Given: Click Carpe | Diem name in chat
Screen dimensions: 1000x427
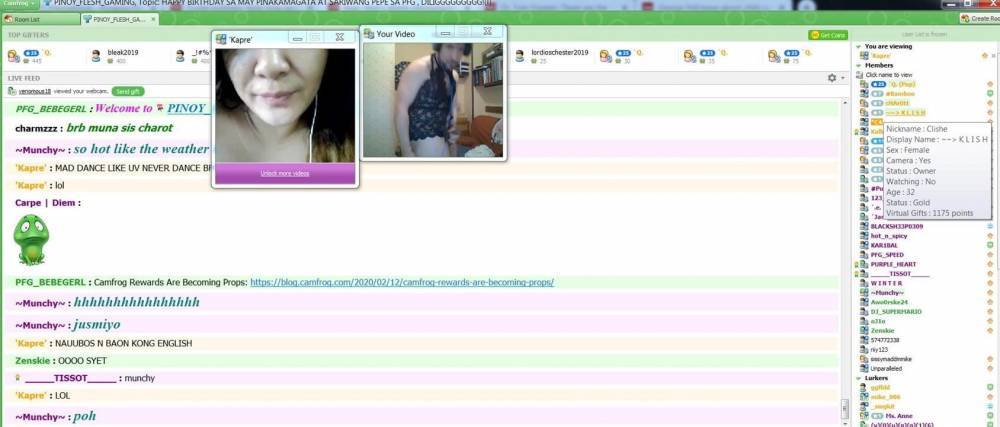Looking at the screenshot, I should coord(45,203).
